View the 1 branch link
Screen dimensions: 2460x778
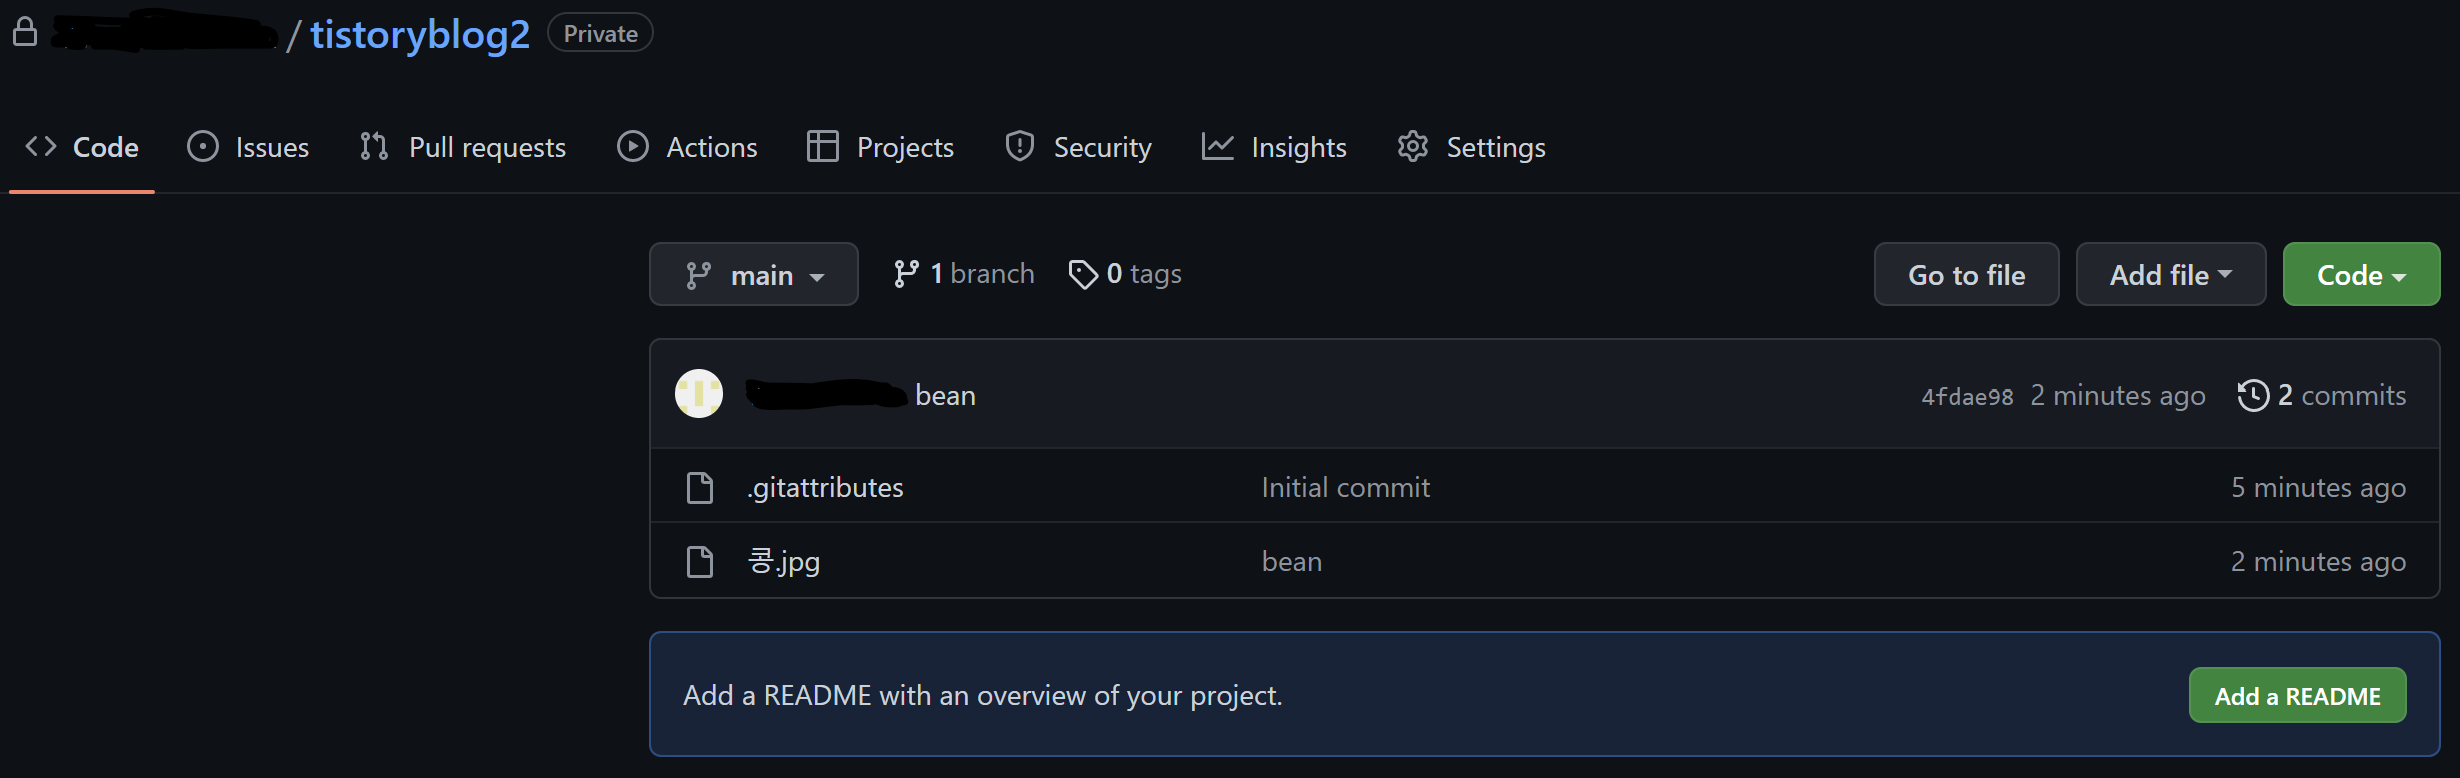click(x=964, y=274)
